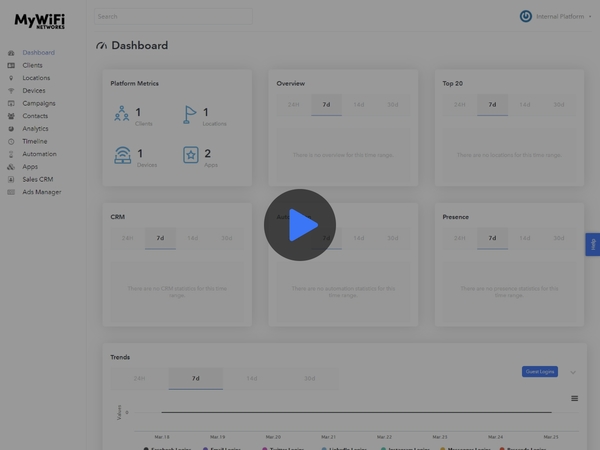Viewport: 600px width, 450px height.
Task: Click the Guest Logins button
Action: click(x=540, y=372)
